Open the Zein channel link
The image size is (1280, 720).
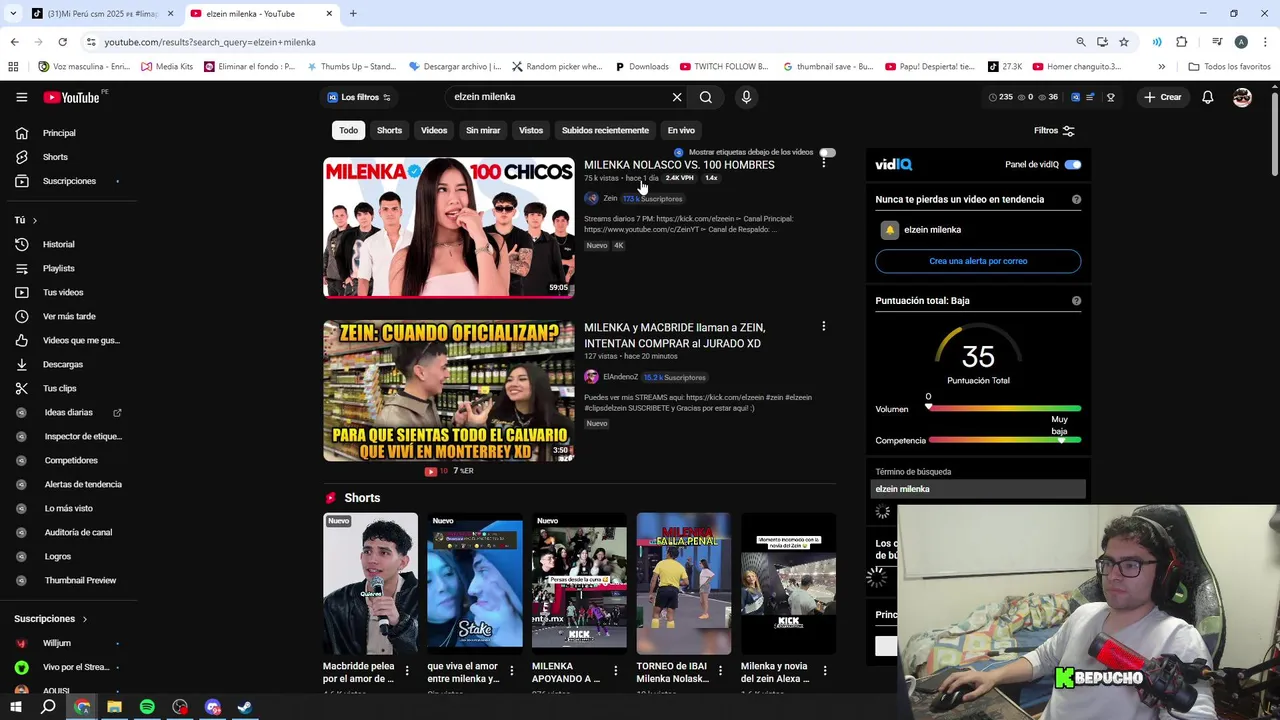point(610,198)
